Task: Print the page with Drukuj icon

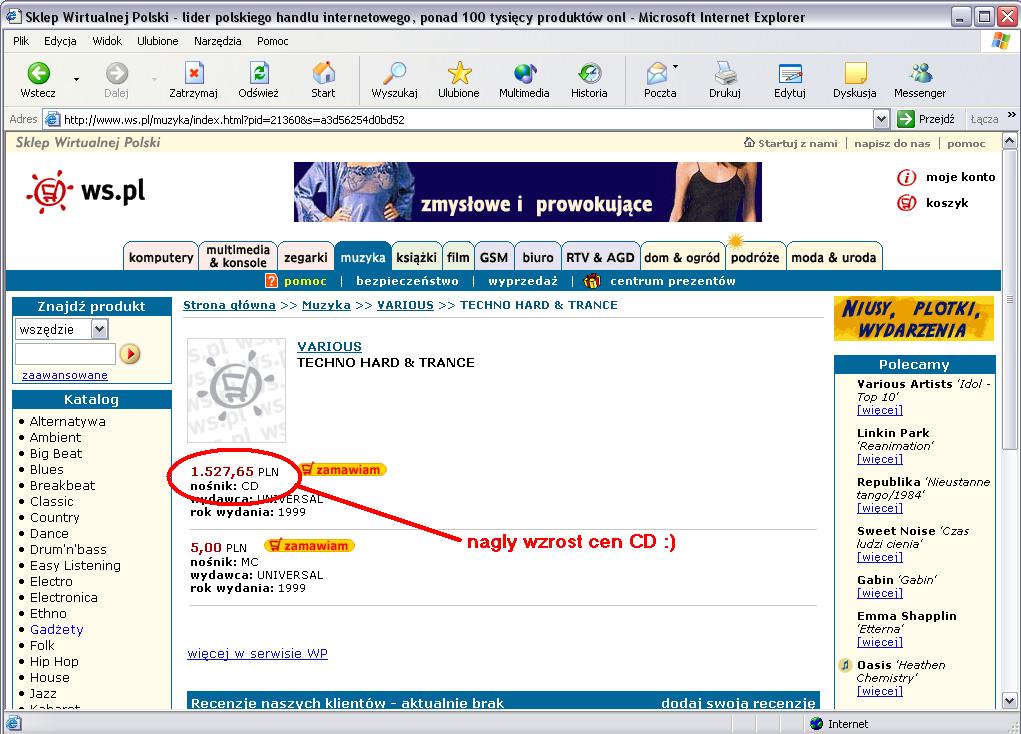Action: pyautogui.click(x=725, y=73)
